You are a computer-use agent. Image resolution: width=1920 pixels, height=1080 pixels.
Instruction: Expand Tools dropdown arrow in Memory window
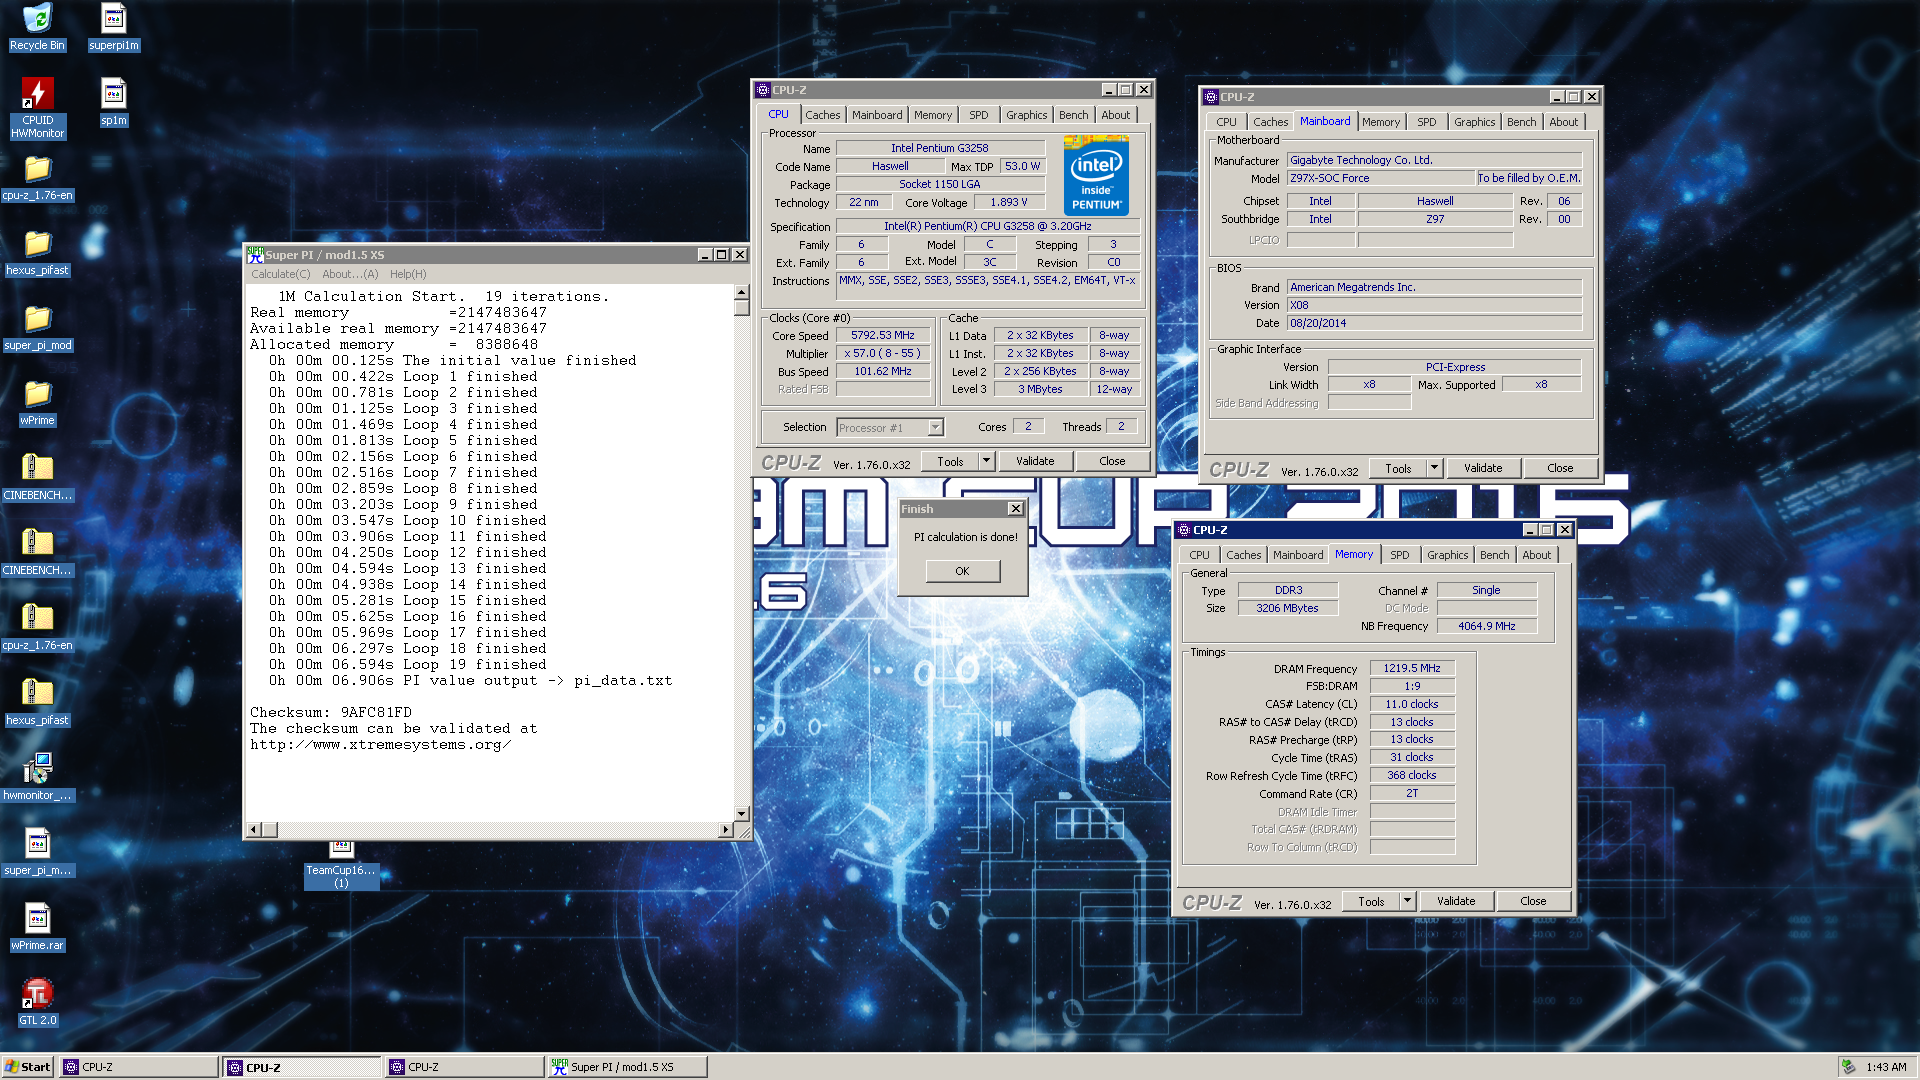click(x=1407, y=901)
